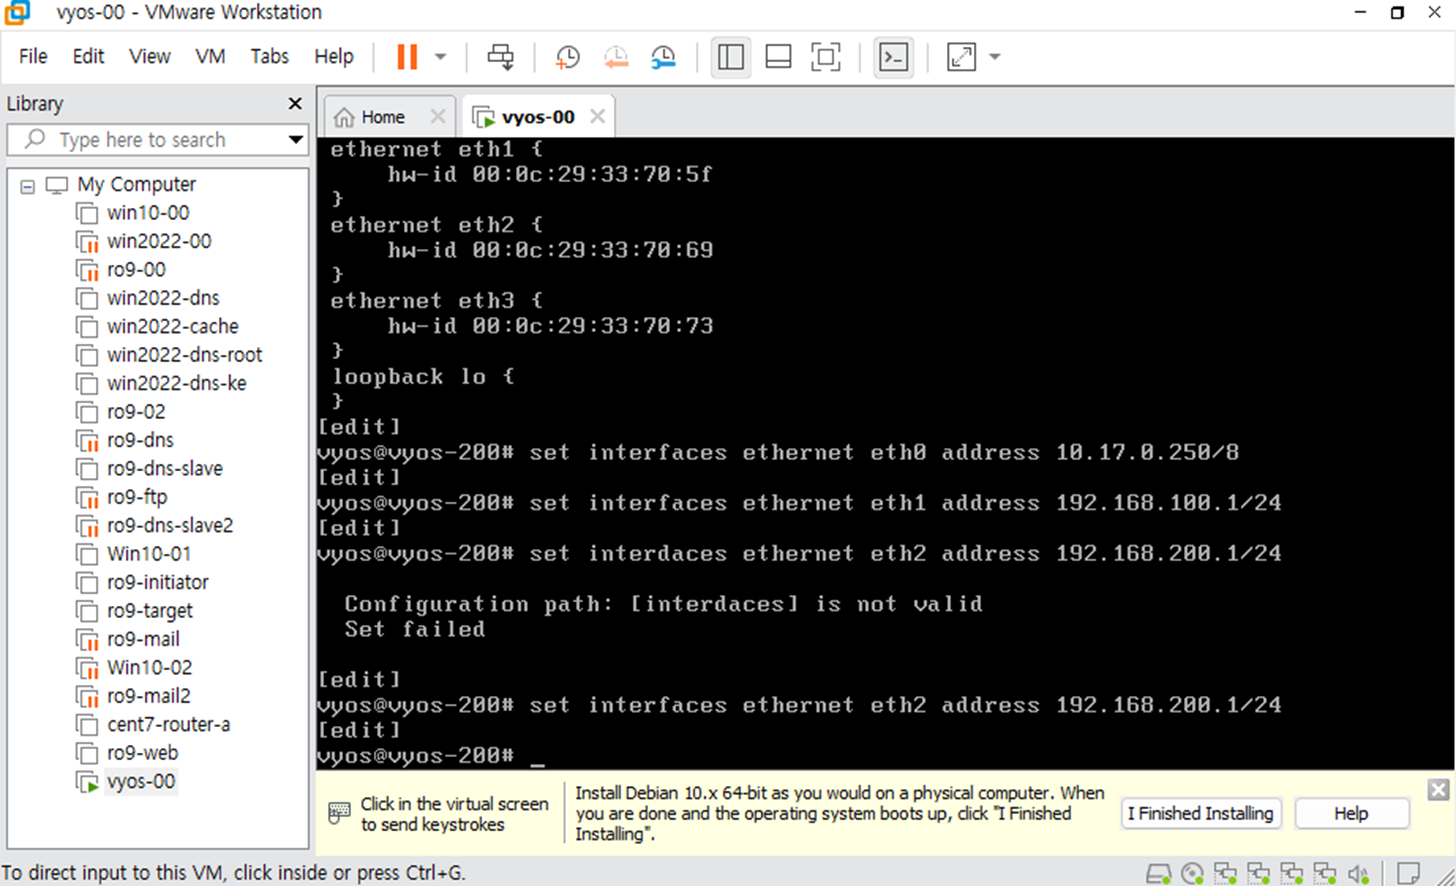The image size is (1456, 886).
Task: Toggle the console view icon
Action: [893, 57]
